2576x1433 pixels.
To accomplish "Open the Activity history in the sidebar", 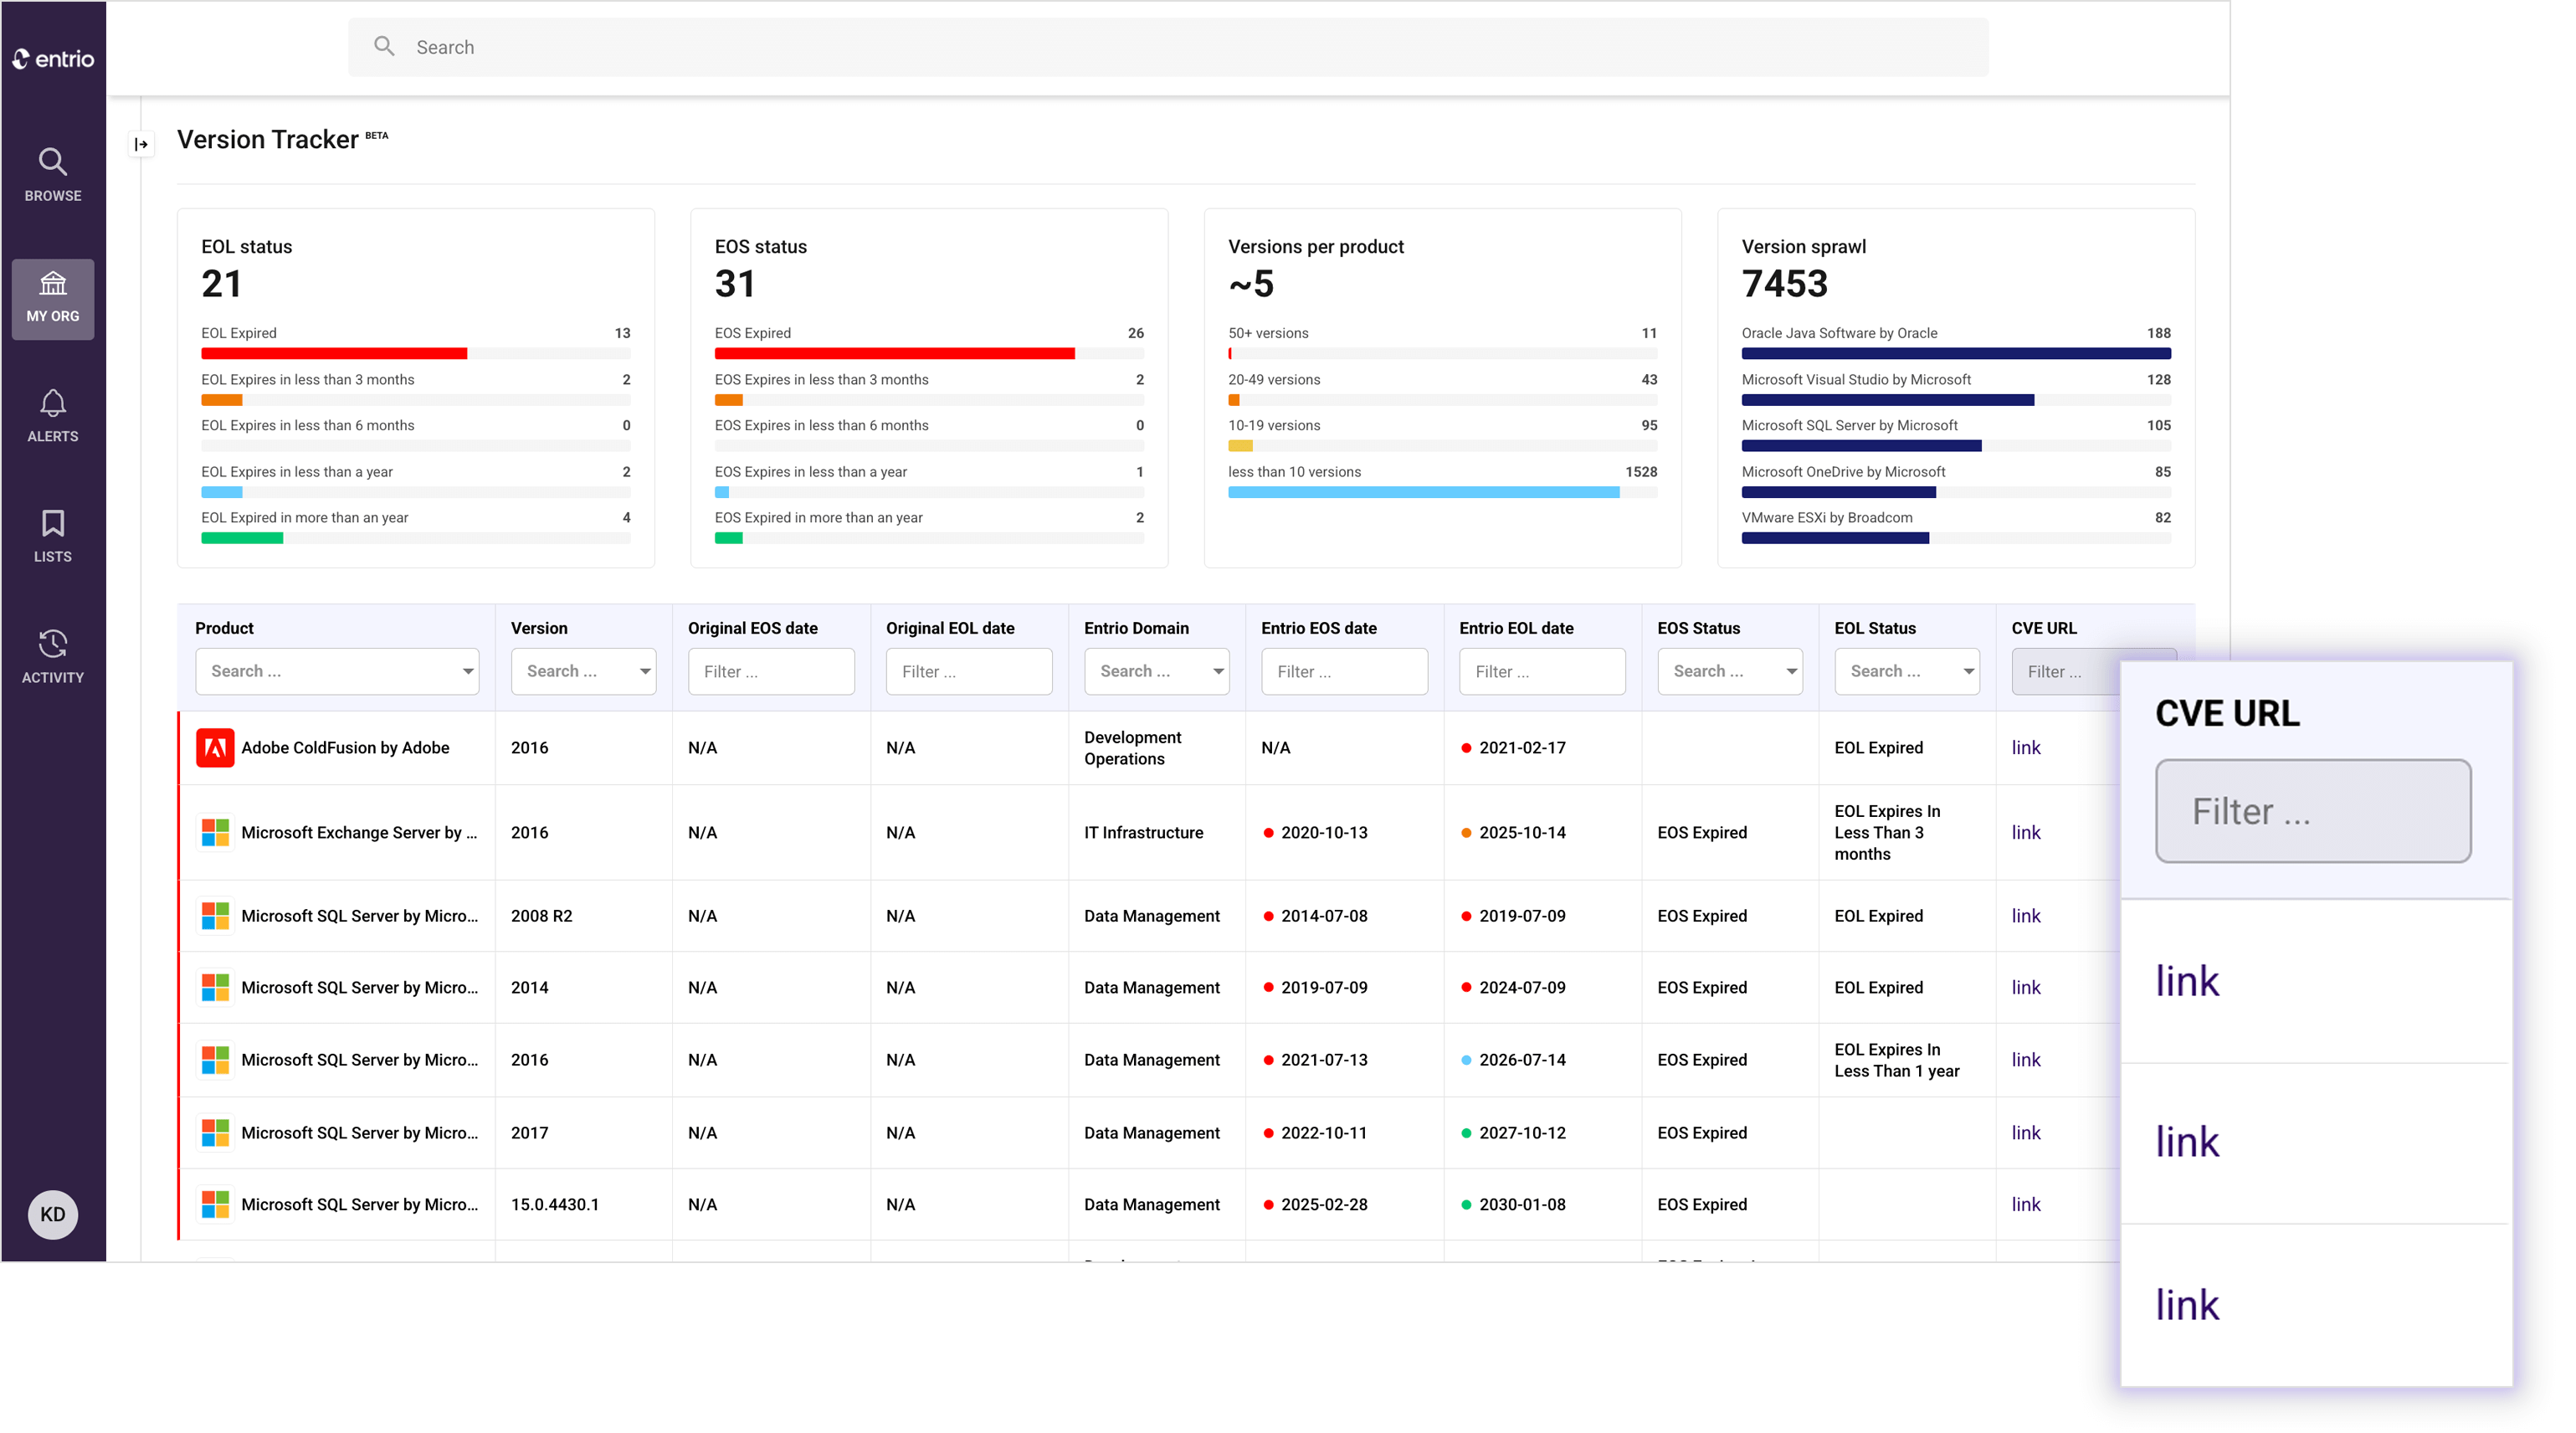I will [x=53, y=657].
